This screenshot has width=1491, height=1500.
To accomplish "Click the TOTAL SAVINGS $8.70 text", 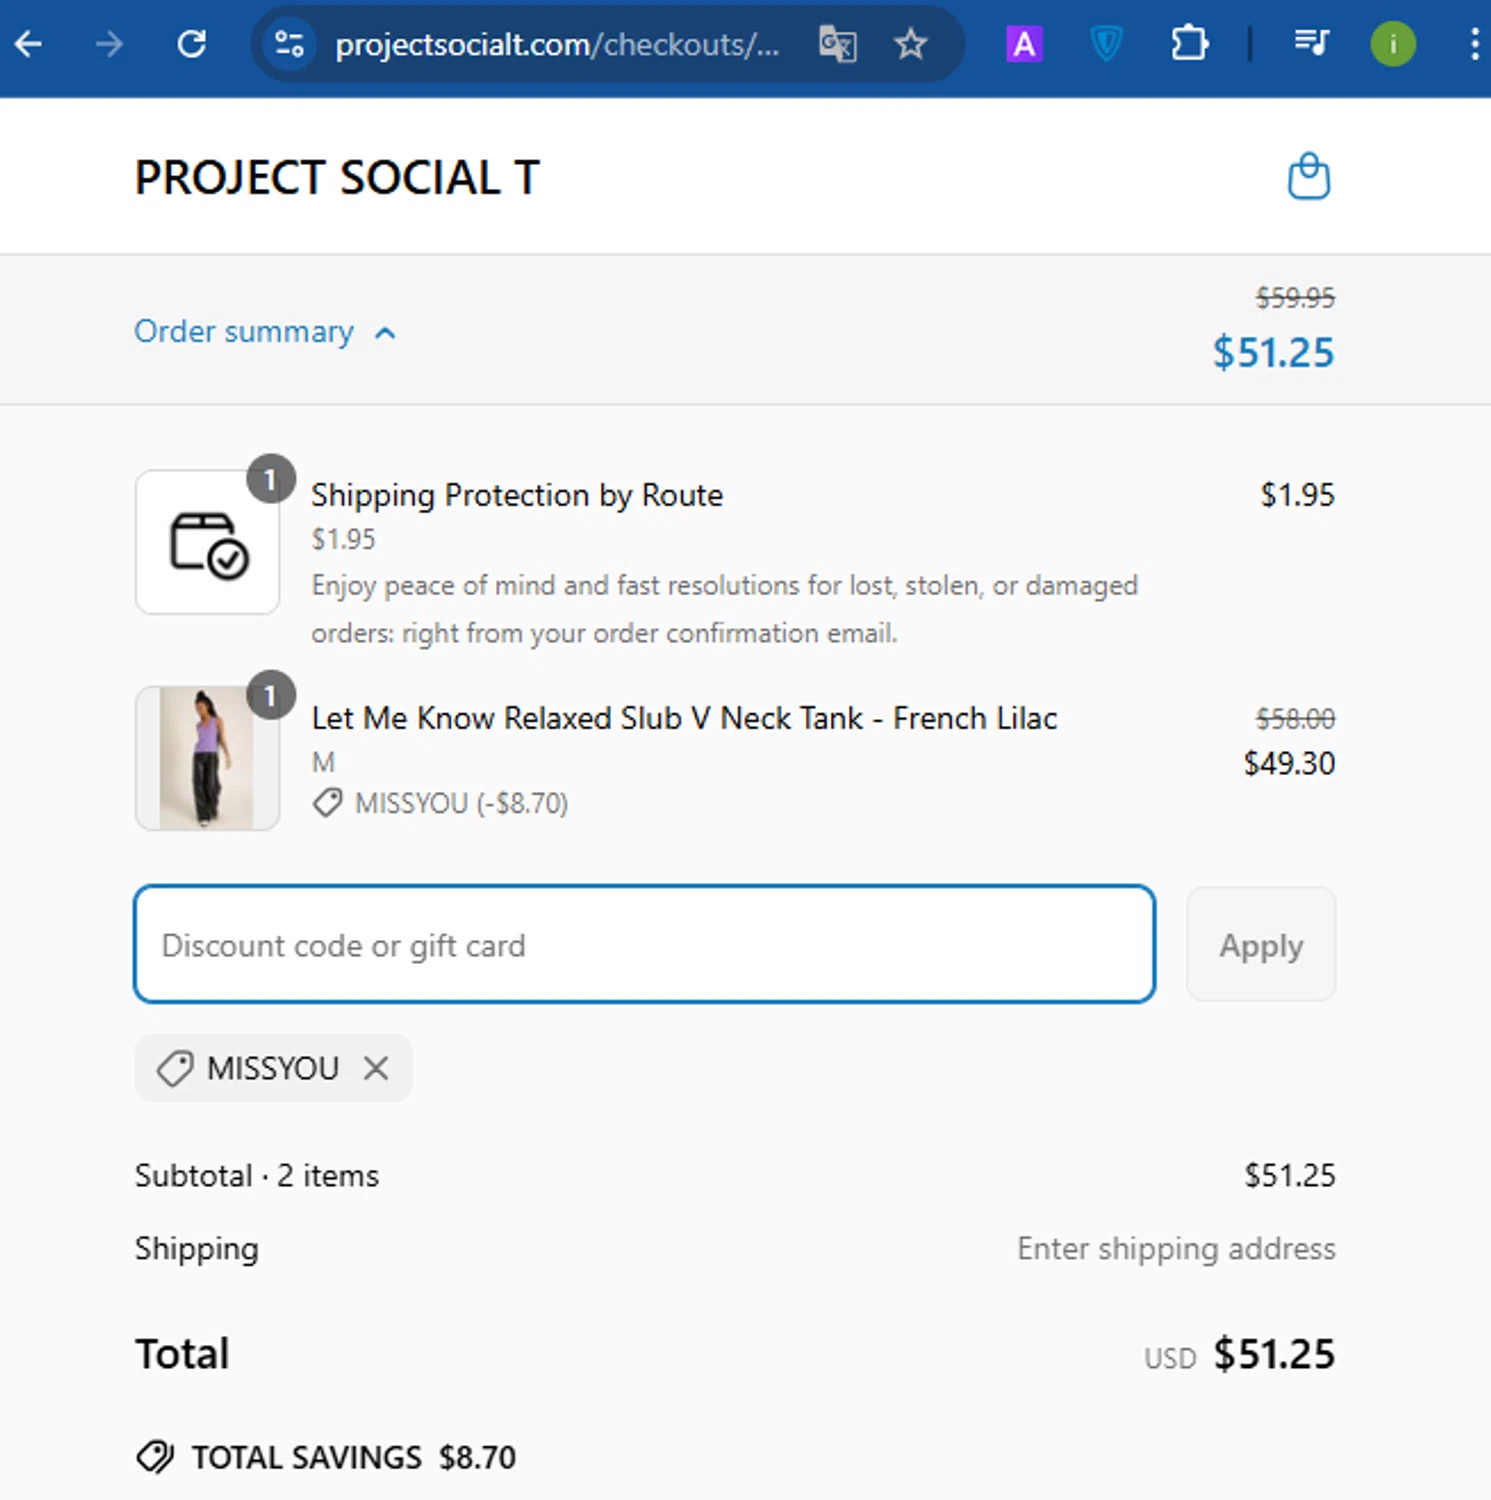I will [354, 1457].
